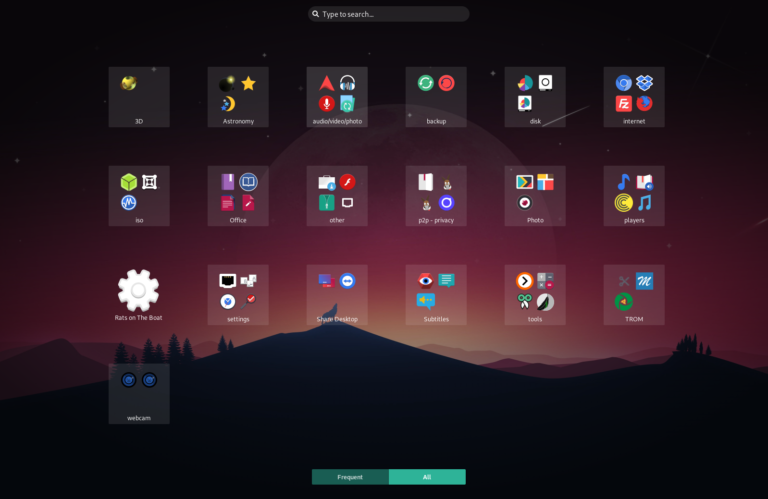Open the Office app folder

238,193
